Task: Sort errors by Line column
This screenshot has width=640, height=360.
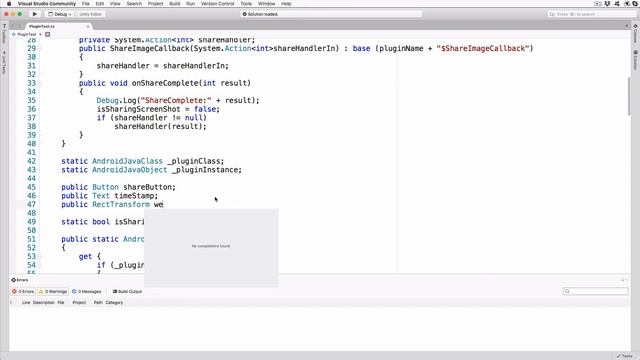Action: (x=26, y=302)
